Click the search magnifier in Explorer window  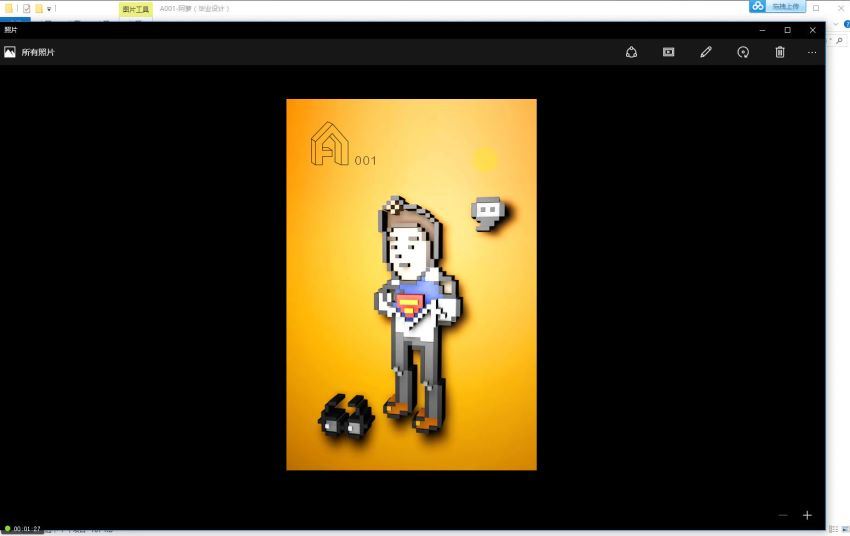[x=839, y=41]
